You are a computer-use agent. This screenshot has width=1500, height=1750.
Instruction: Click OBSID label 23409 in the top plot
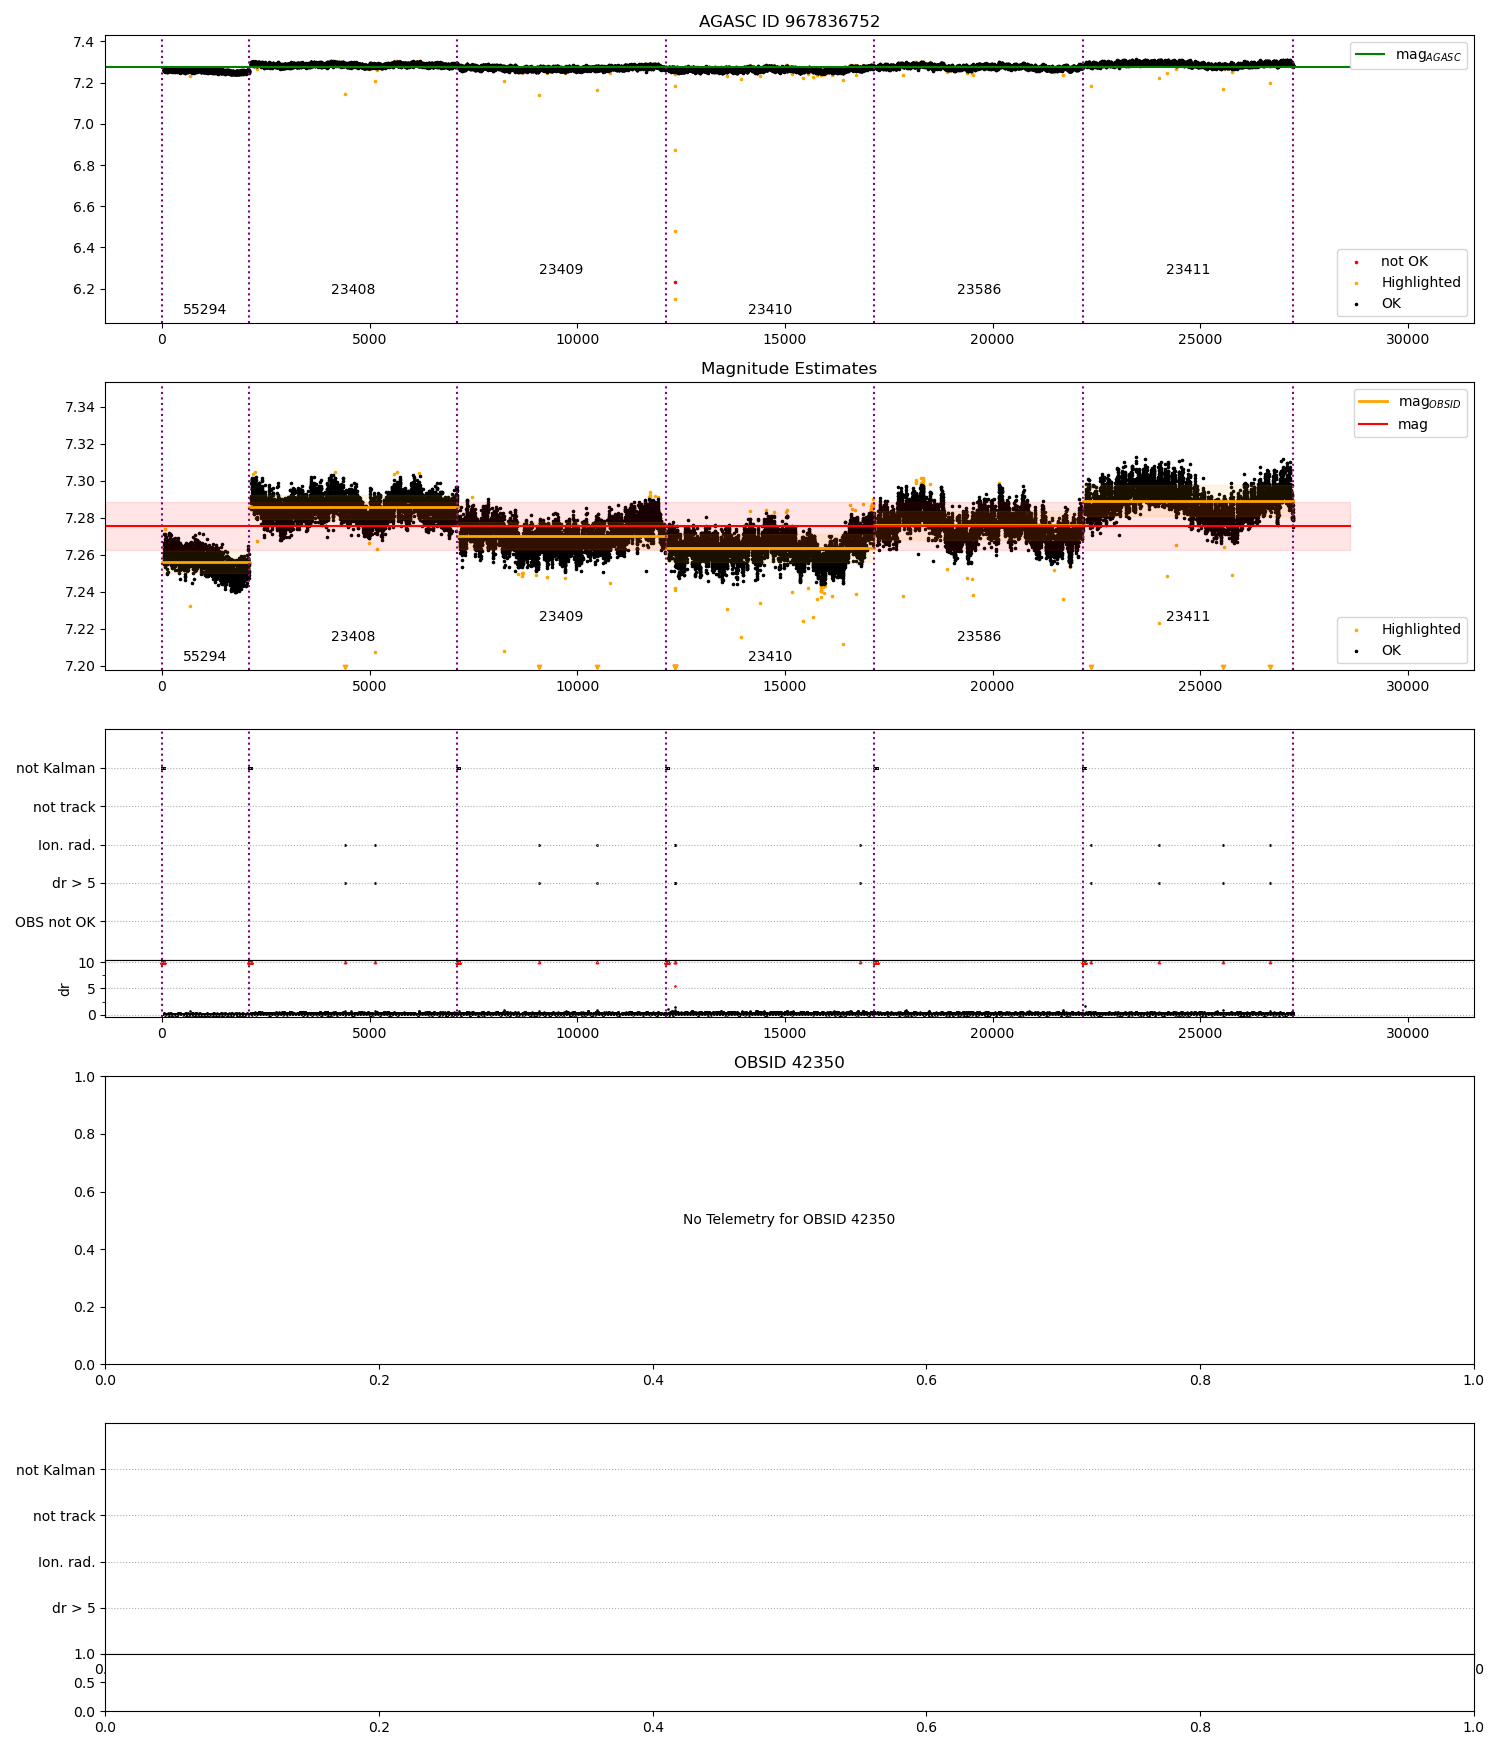click(561, 270)
